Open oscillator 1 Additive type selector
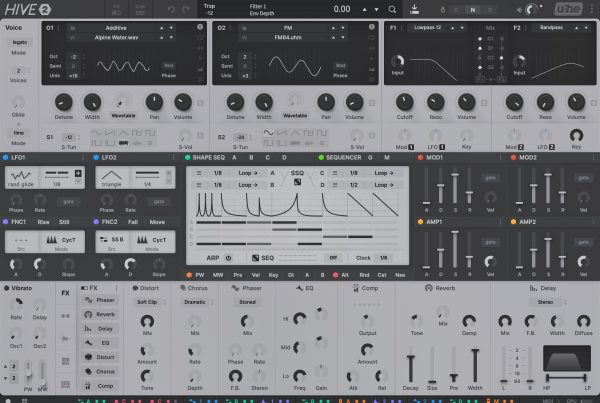The height and width of the screenshot is (403, 600). [116, 28]
